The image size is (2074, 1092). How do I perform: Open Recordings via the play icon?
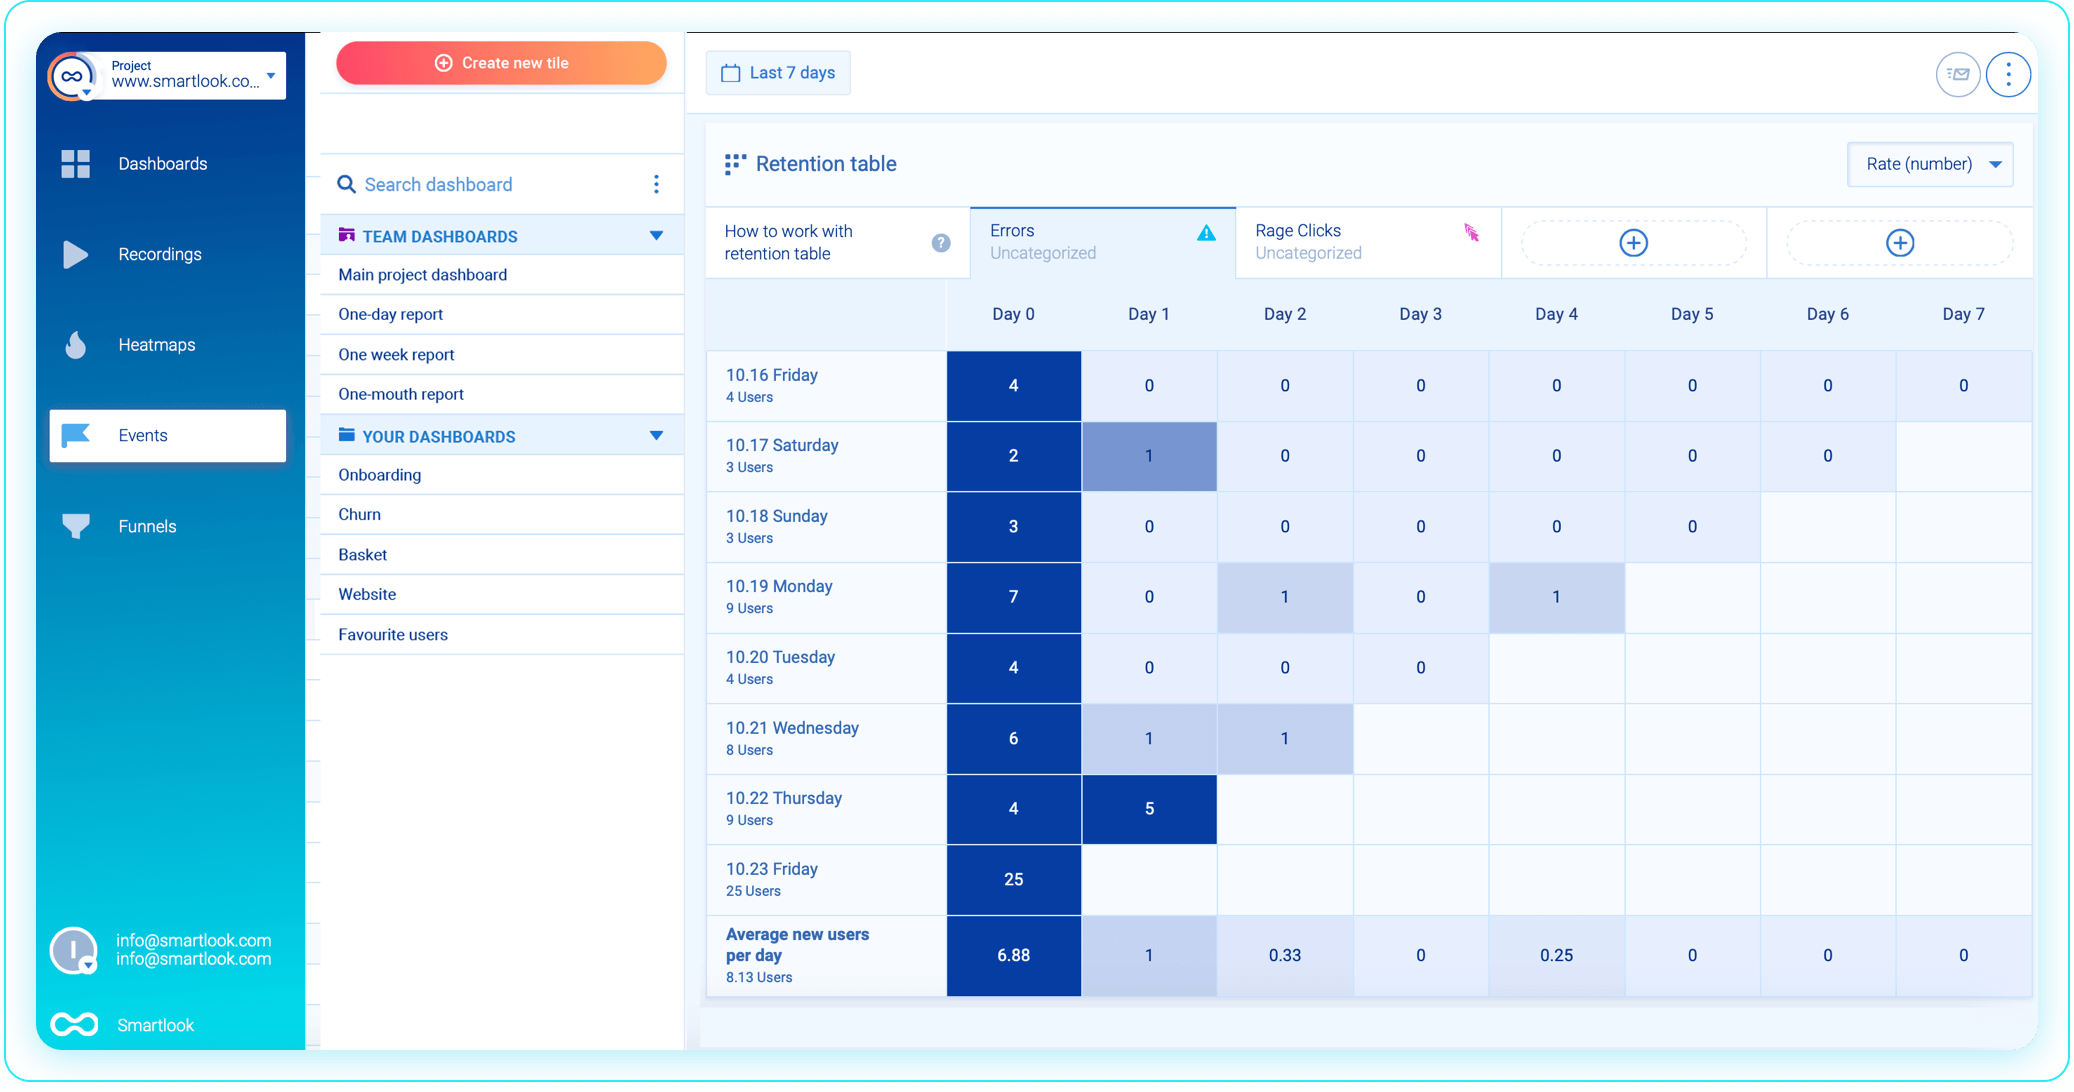coord(75,254)
